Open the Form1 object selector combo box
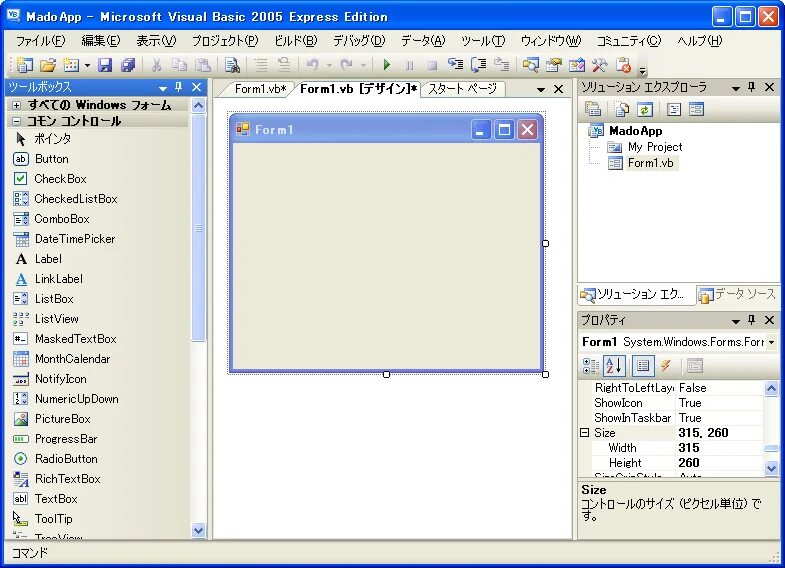The image size is (785, 568). (678, 342)
